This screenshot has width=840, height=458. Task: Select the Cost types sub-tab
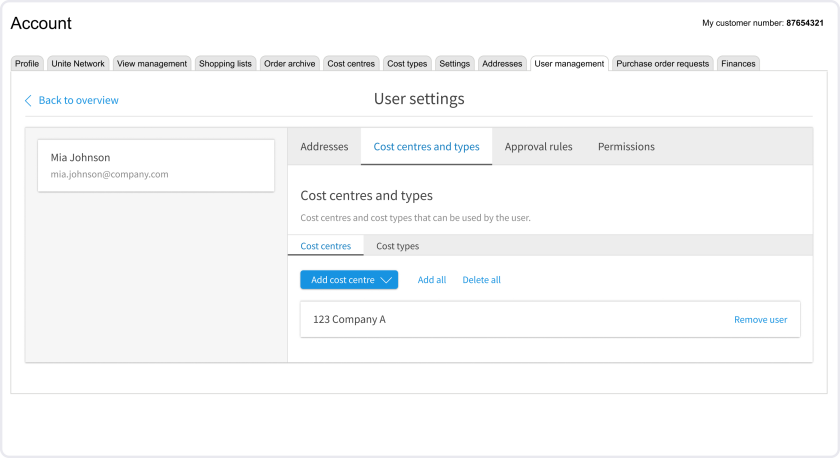(397, 246)
